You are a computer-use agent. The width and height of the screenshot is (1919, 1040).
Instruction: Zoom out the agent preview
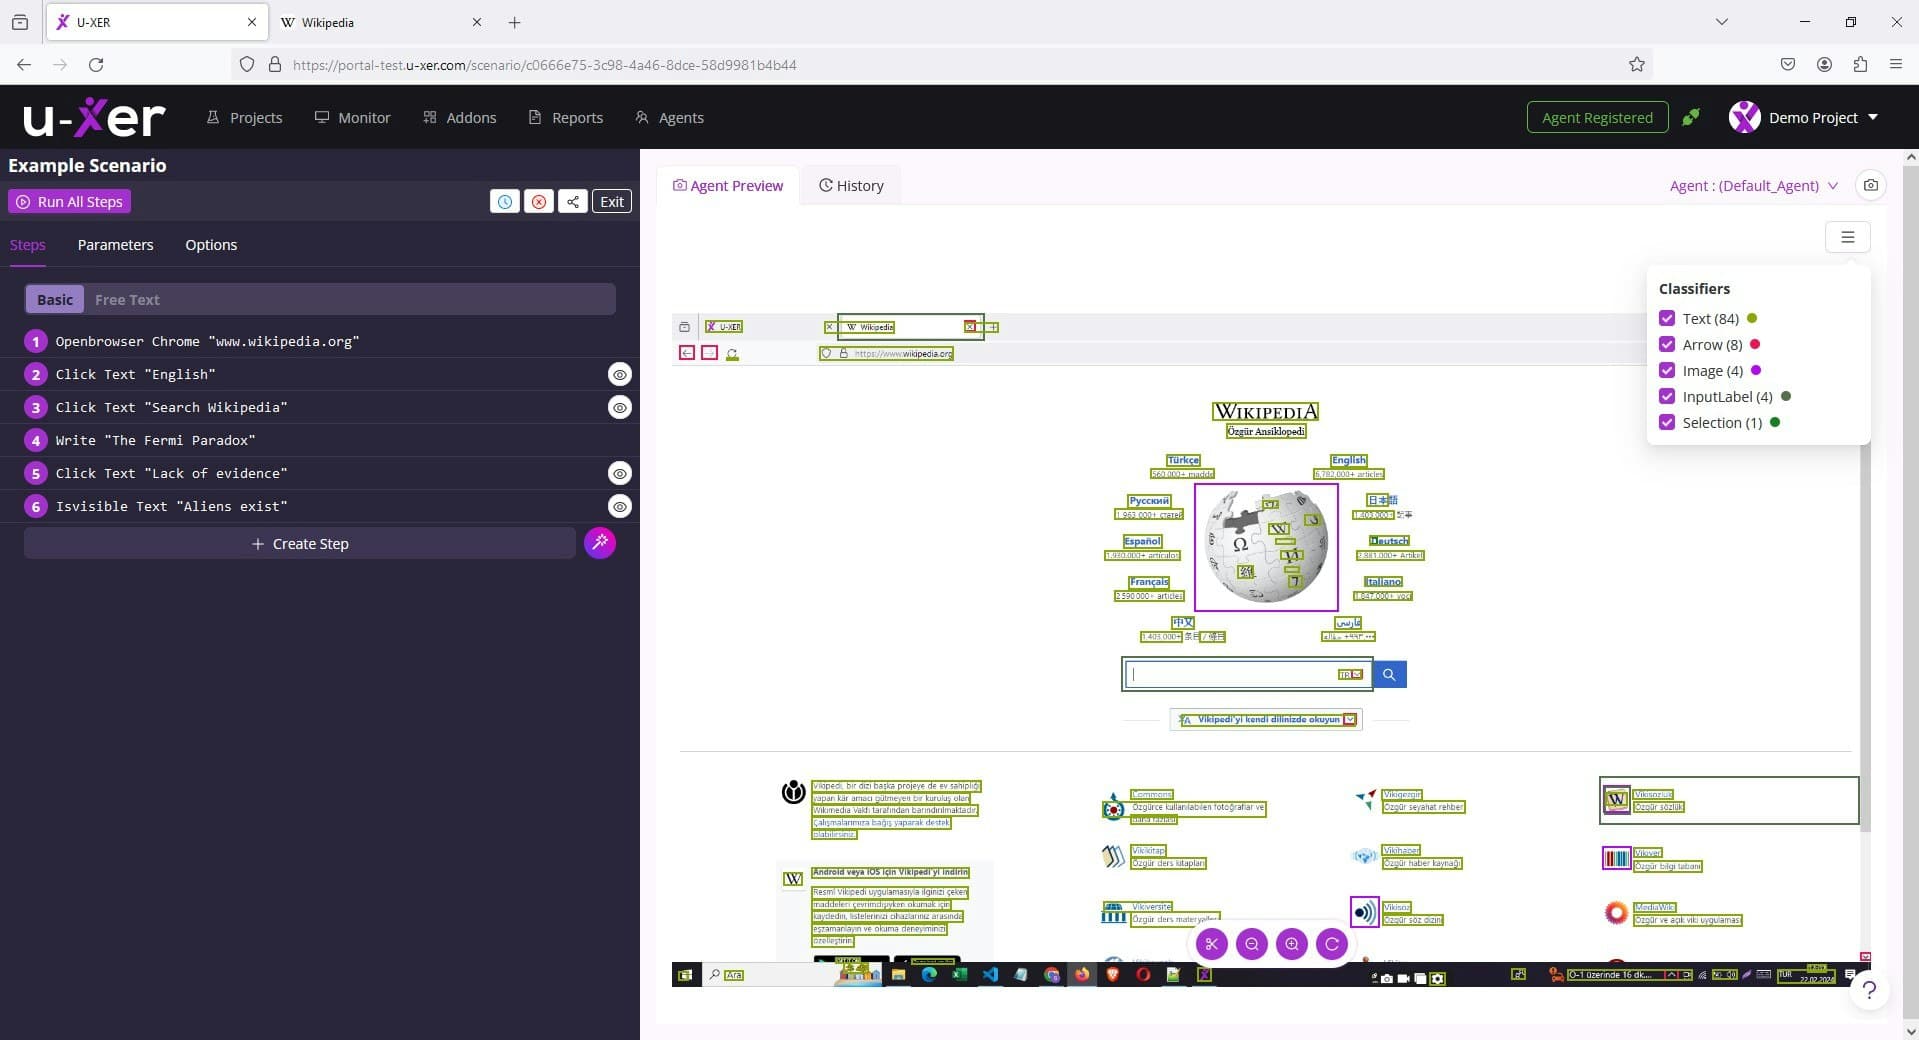point(1251,944)
